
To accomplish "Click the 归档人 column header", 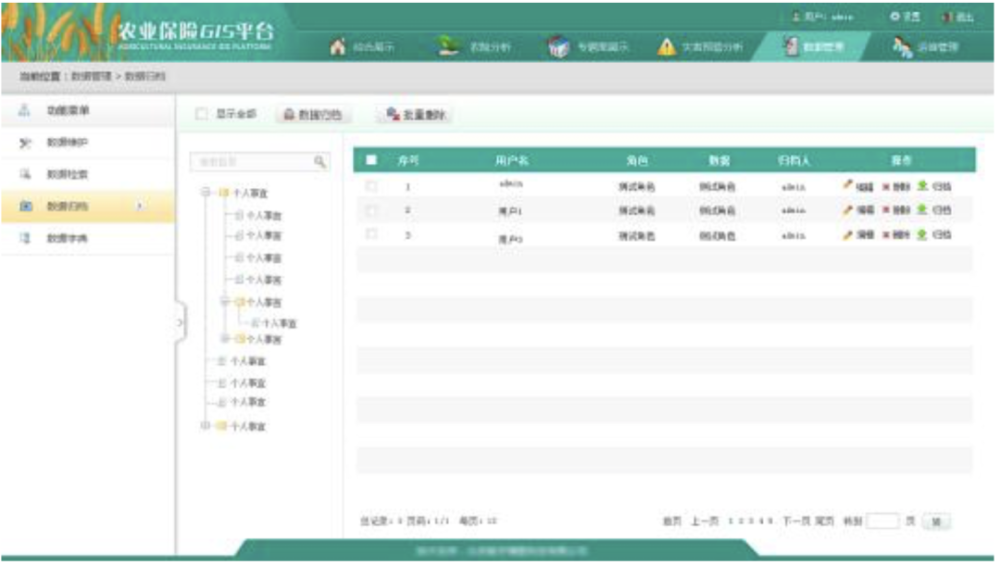I will (793, 160).
